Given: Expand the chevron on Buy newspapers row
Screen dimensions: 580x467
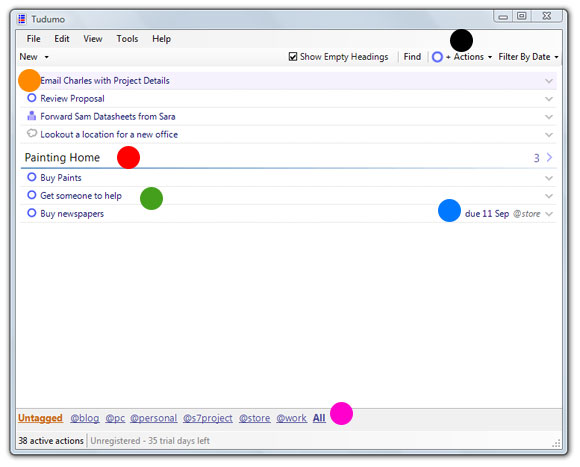Looking at the screenshot, I should click(x=549, y=214).
